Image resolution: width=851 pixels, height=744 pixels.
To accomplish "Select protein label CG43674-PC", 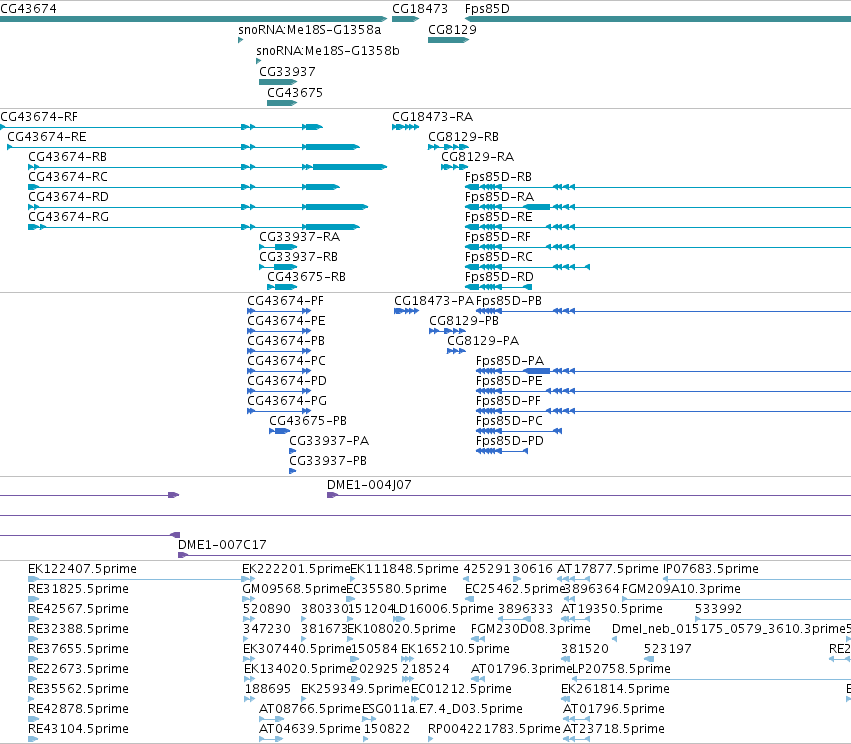I will coord(287,361).
